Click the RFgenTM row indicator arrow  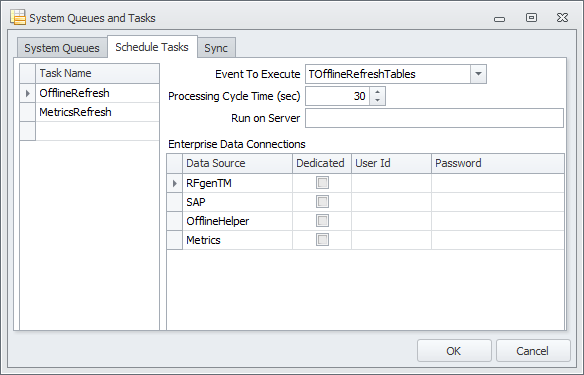(175, 183)
